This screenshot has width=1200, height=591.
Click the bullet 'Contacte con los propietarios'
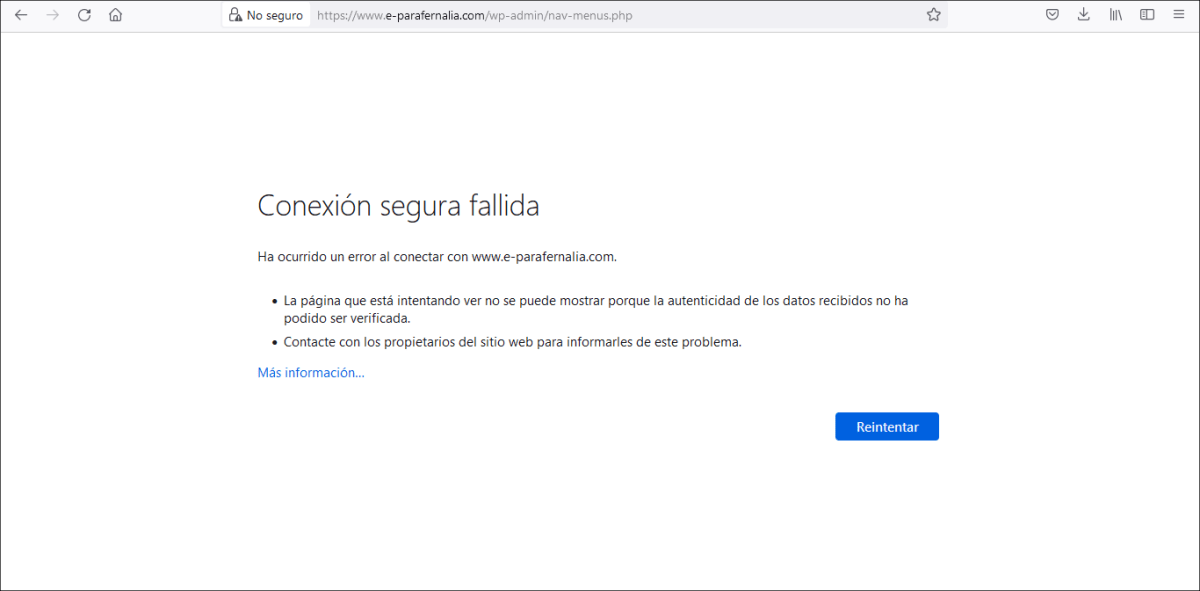513,341
